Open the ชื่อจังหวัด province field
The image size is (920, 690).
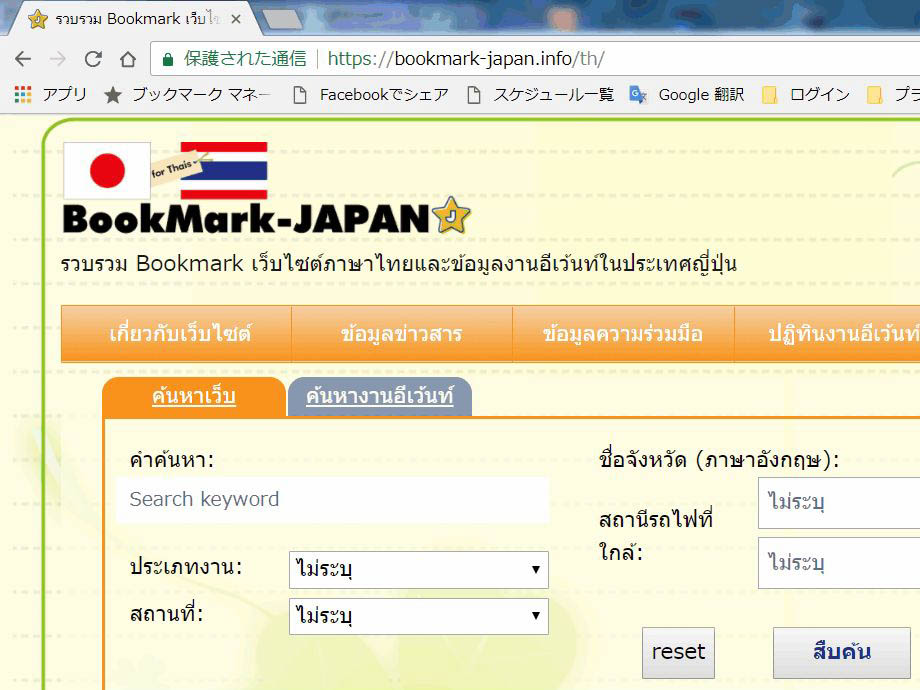pyautogui.click(x=838, y=502)
